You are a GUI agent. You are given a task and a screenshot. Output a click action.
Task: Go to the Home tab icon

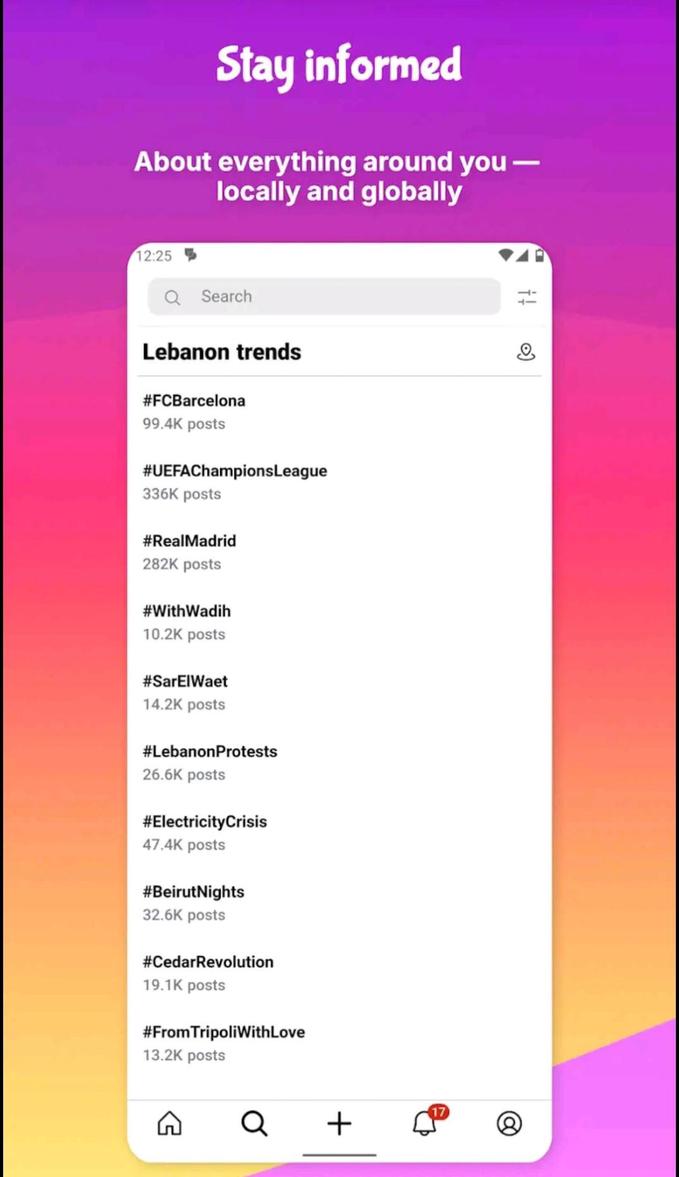tap(170, 1123)
